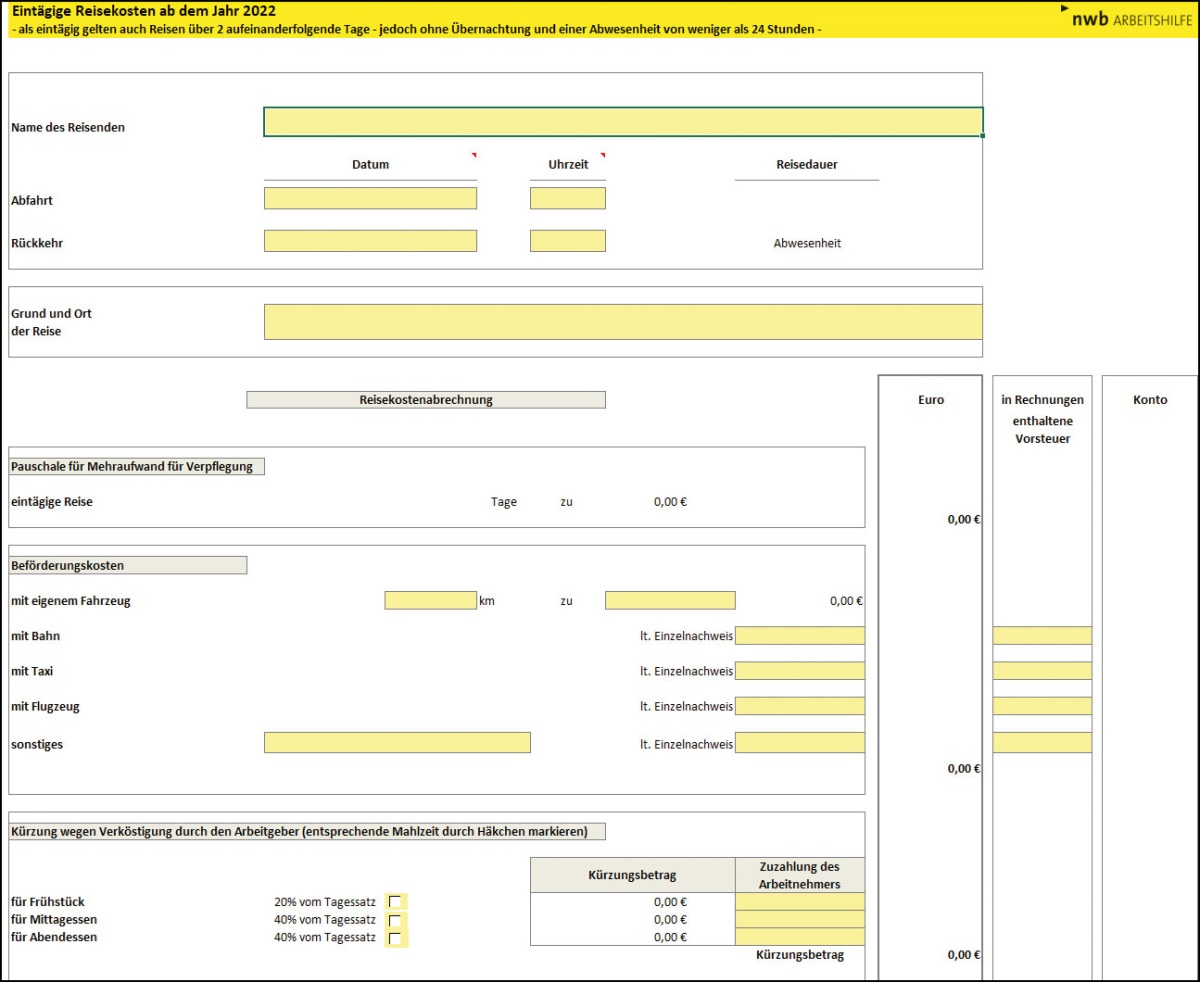The height and width of the screenshot is (982, 1200).
Task: Click the Vorsteuer field for Flugzeug
Action: coord(1042,706)
